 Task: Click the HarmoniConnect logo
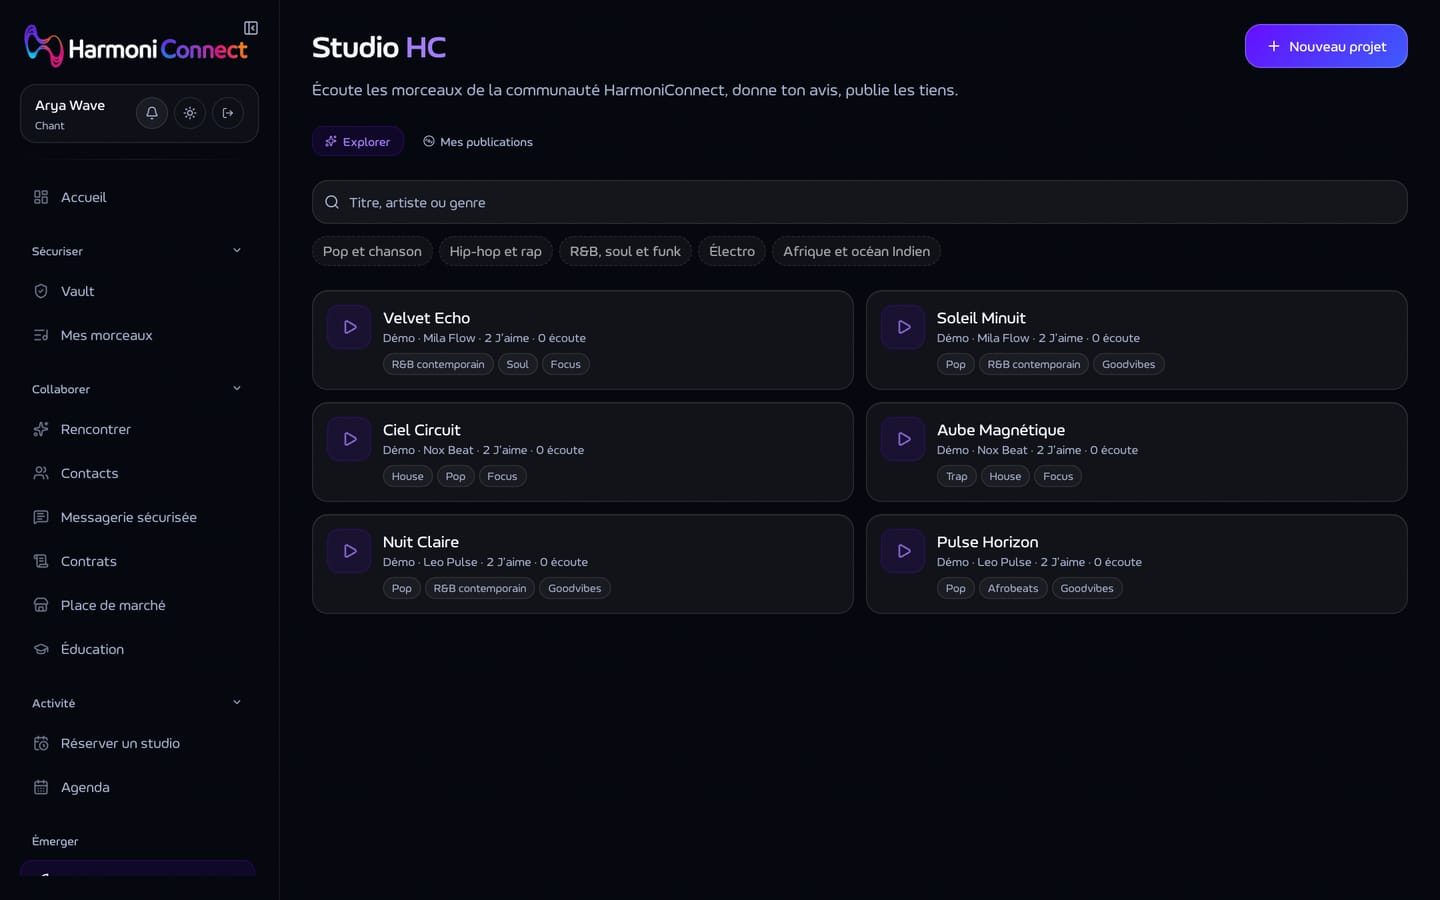[x=136, y=46]
